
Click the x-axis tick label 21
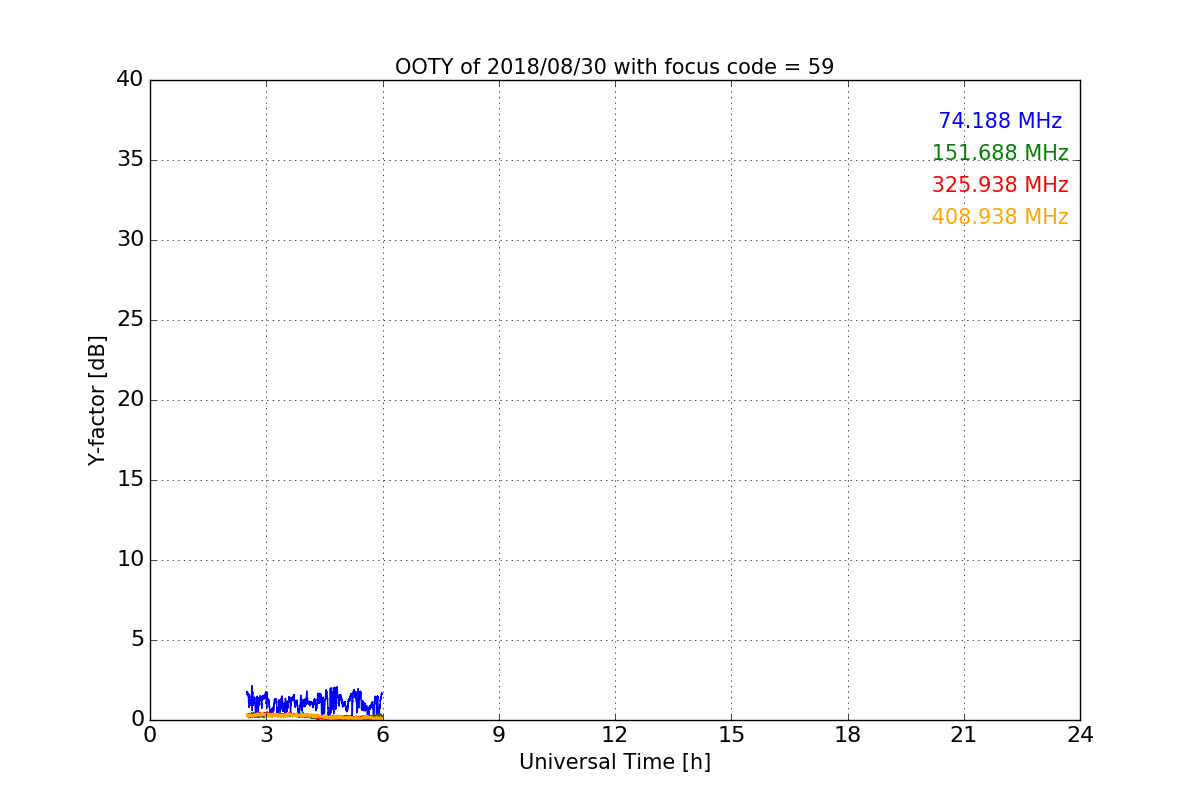(x=964, y=735)
